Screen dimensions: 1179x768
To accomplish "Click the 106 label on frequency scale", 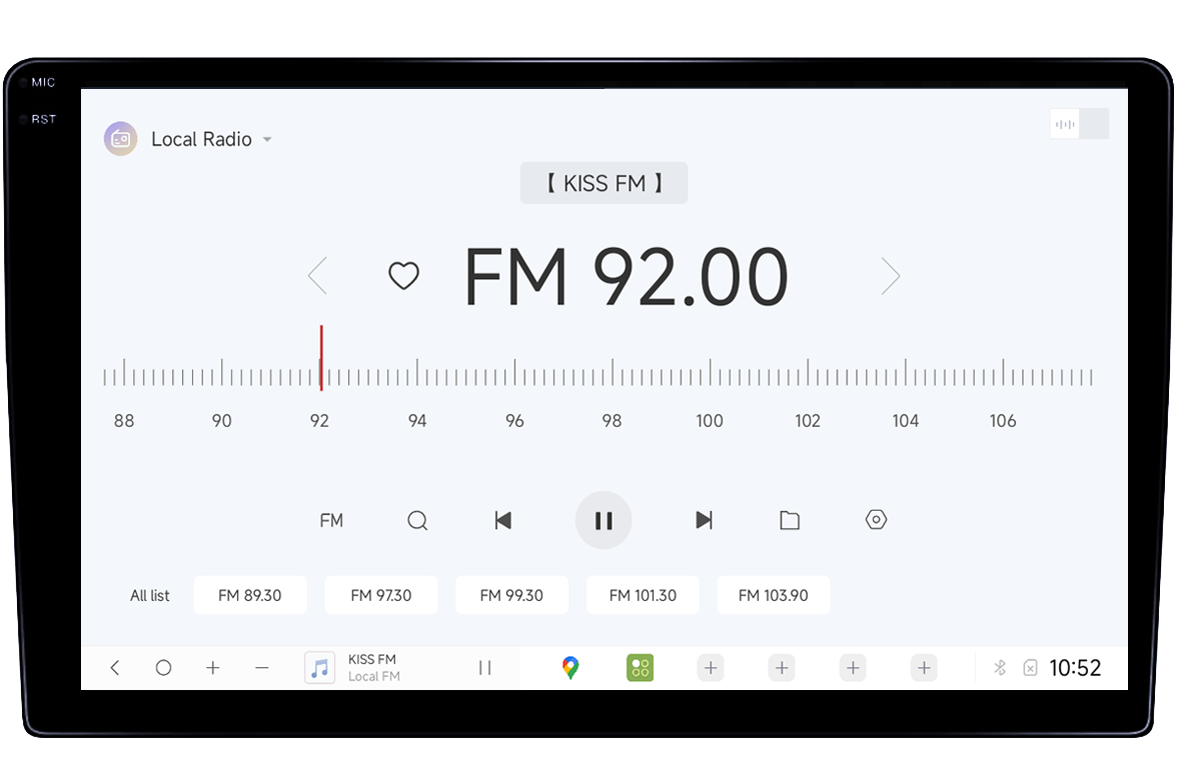I will point(1002,420).
